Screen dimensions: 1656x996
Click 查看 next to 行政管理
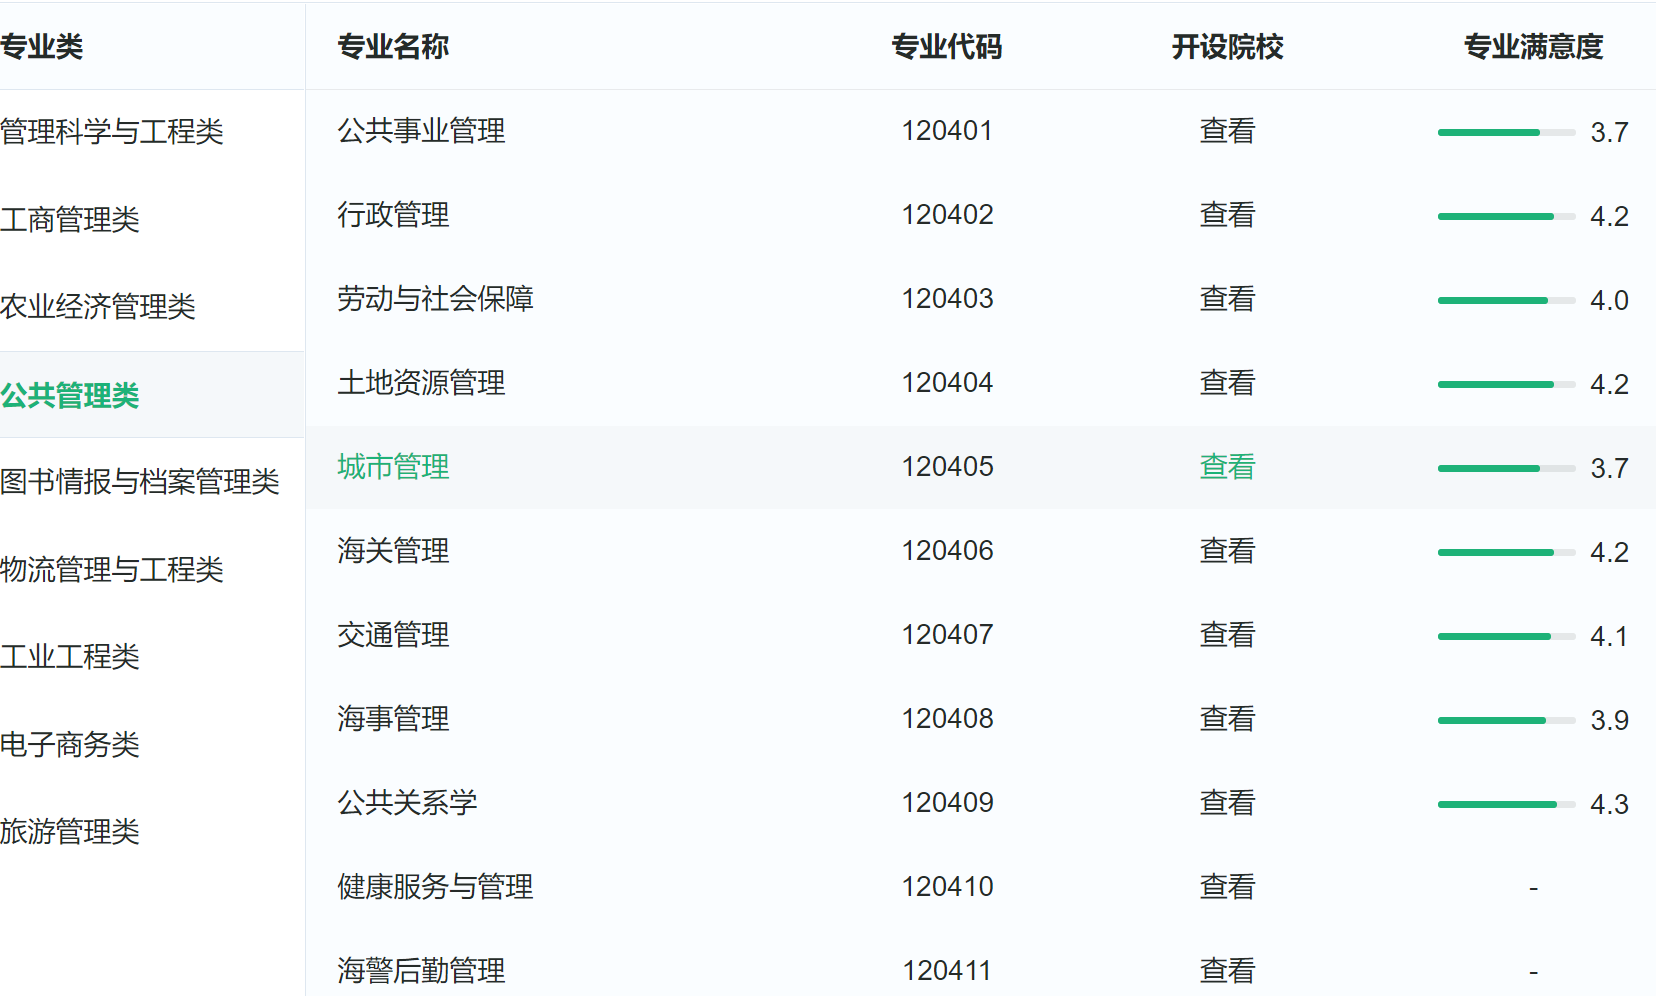(x=1226, y=214)
